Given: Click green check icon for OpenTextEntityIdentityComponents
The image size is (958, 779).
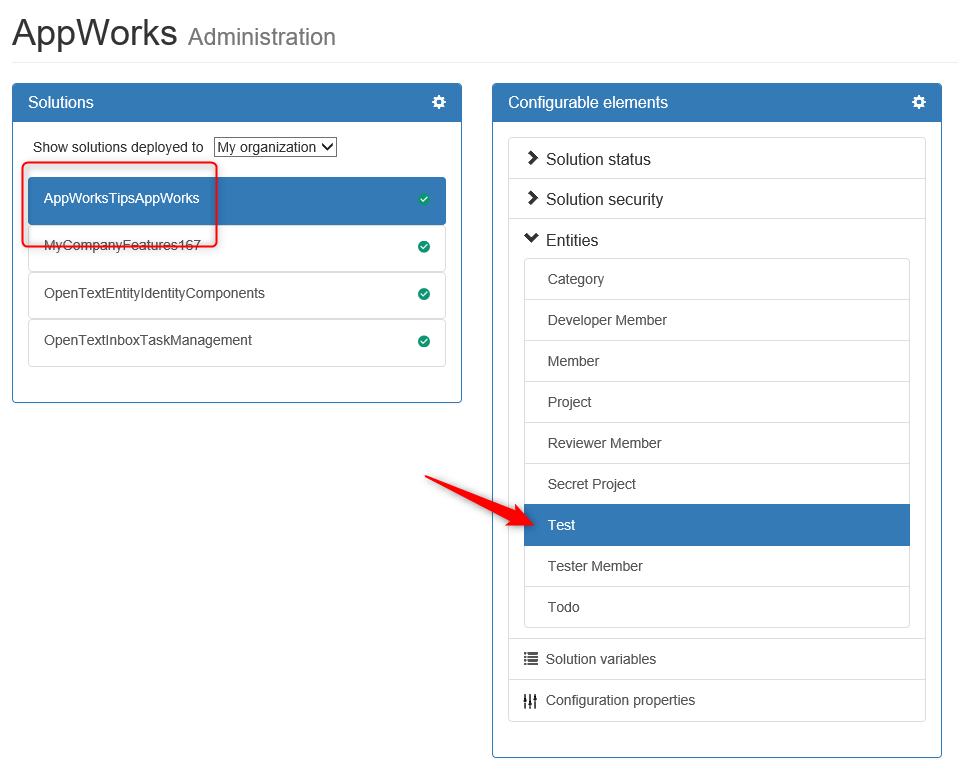Looking at the screenshot, I should (423, 294).
